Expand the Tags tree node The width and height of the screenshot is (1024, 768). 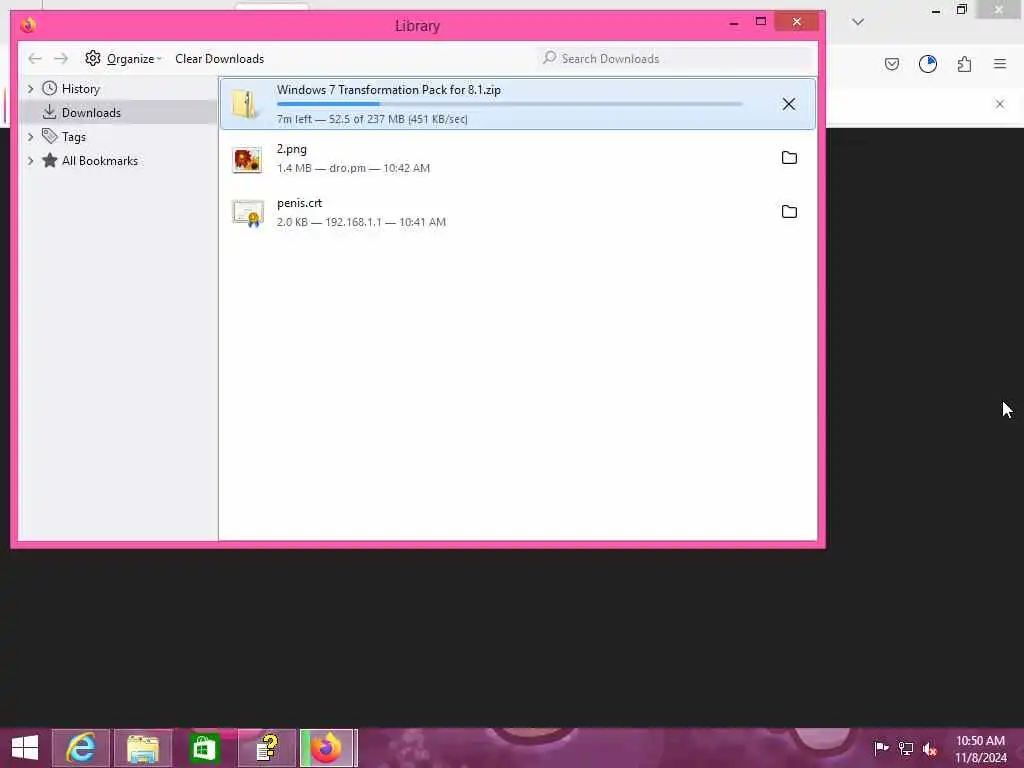coord(30,136)
